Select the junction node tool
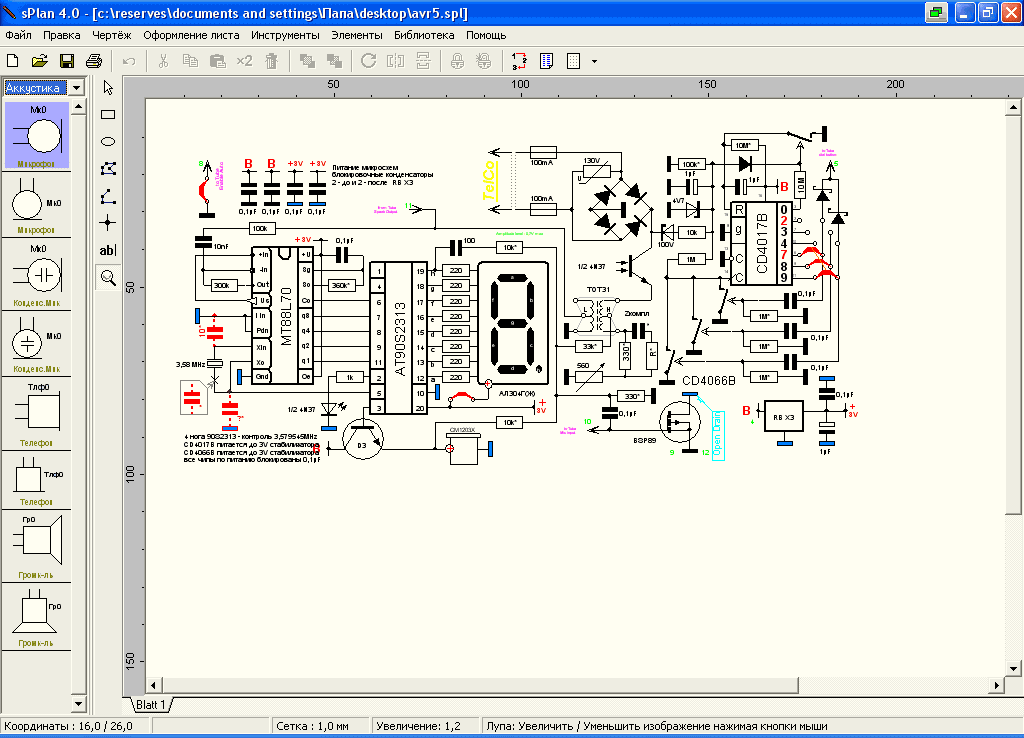 109,223
